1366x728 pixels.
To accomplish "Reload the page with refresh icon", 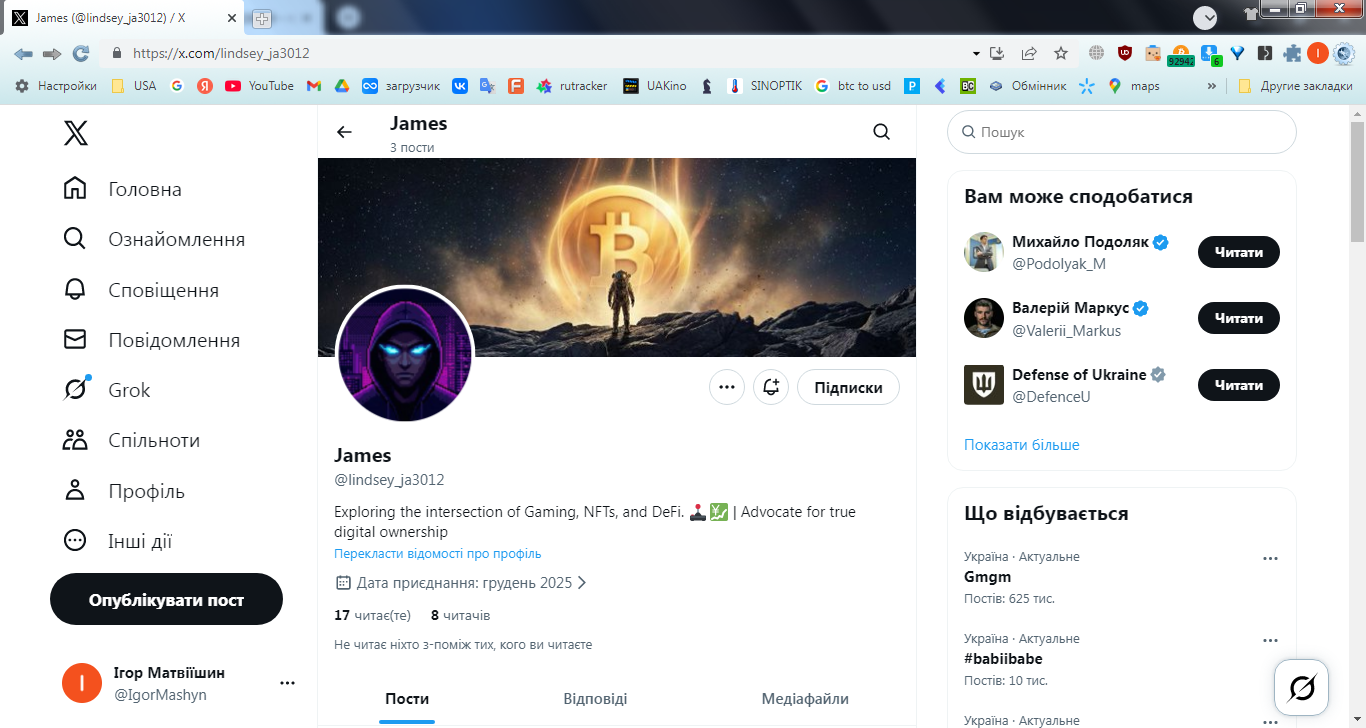I will [81, 53].
